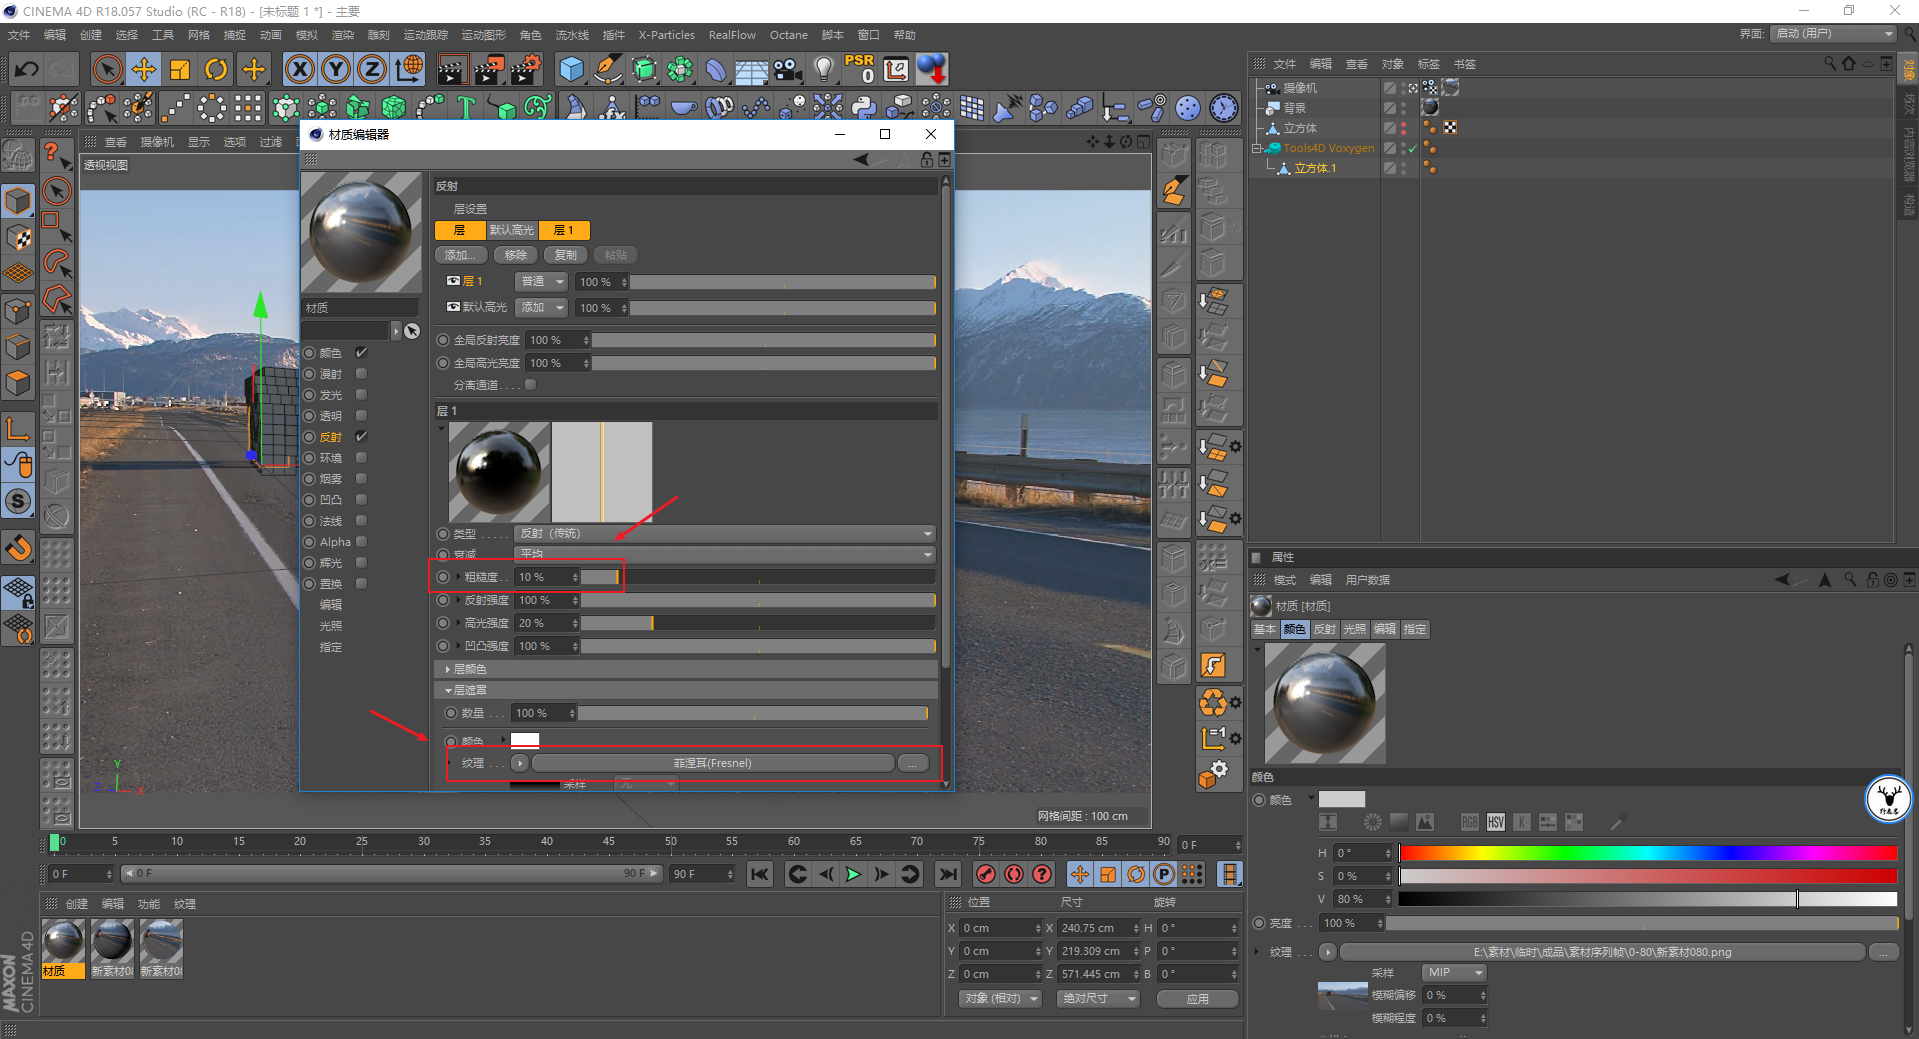1919x1039 pixels.
Task: Open the 类型 dropdown showing 反射(传统)
Action: click(x=725, y=534)
